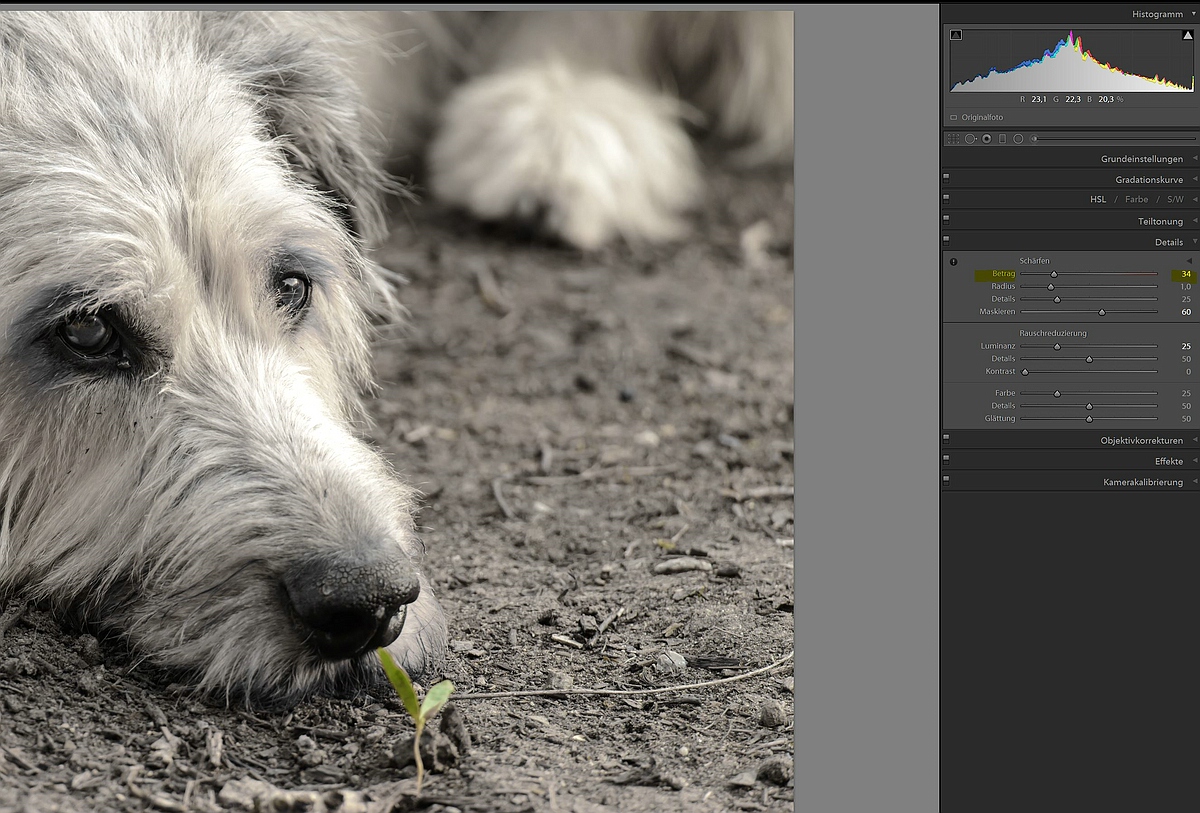Click the highlighted Betrag label
The height and width of the screenshot is (813, 1200).
[x=1003, y=274]
